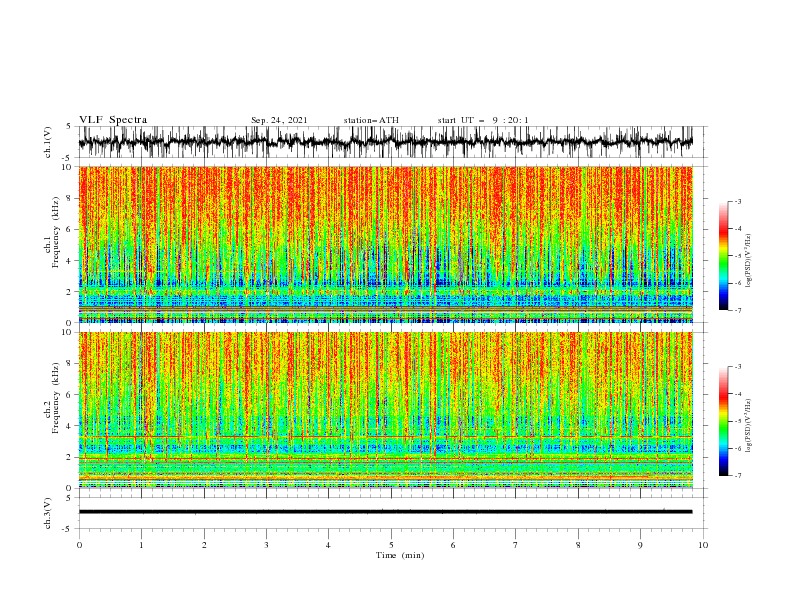The image size is (792, 612).
Task: Click the 'Time (min)' axis label
Action: click(400, 555)
